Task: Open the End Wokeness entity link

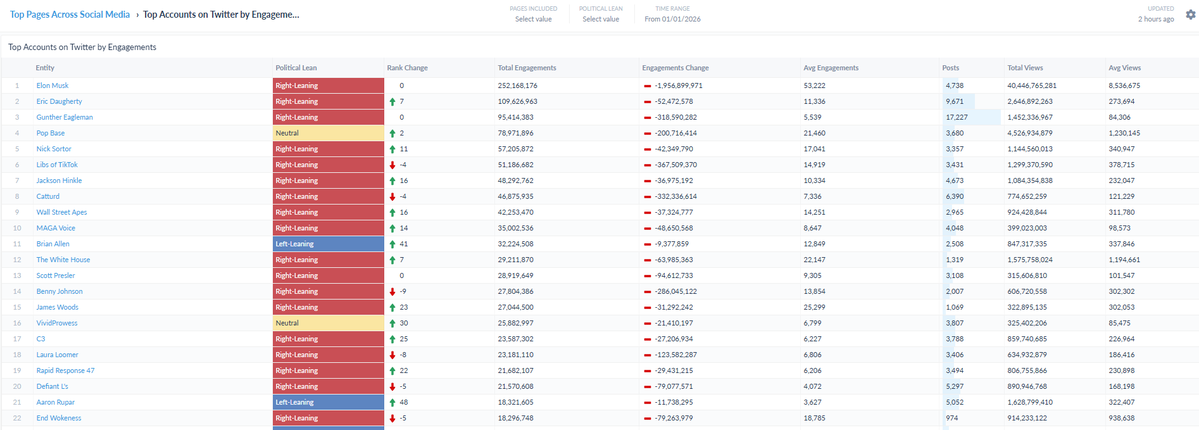Action: click(58, 418)
